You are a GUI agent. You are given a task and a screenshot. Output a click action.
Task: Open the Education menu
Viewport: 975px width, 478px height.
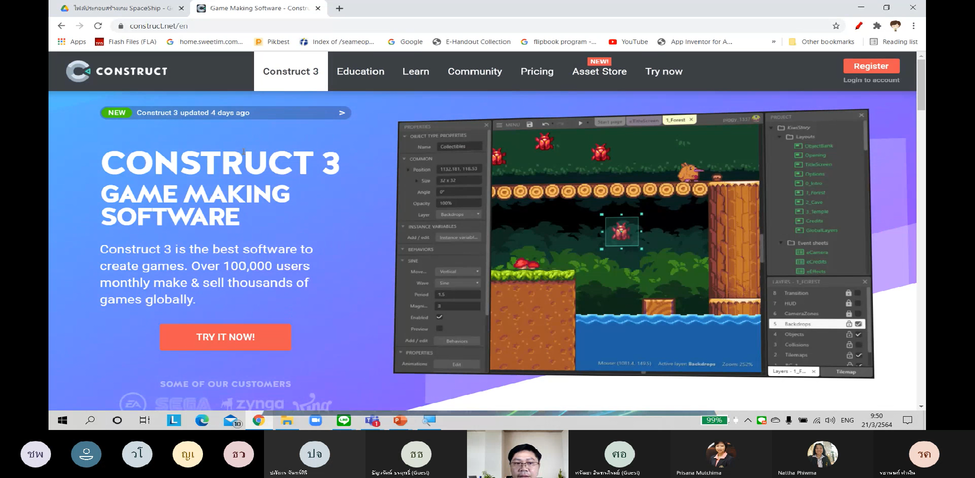[361, 71]
